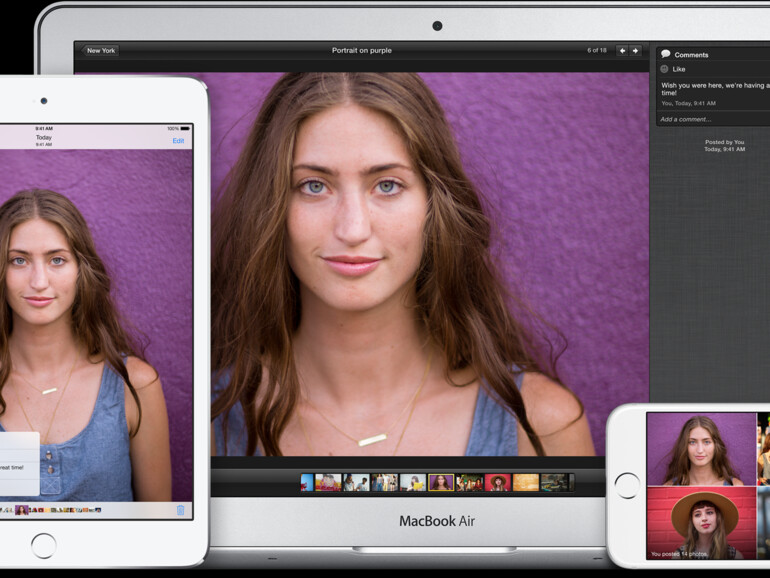
Task: Advance to next photo with right arrow
Action: (635, 51)
